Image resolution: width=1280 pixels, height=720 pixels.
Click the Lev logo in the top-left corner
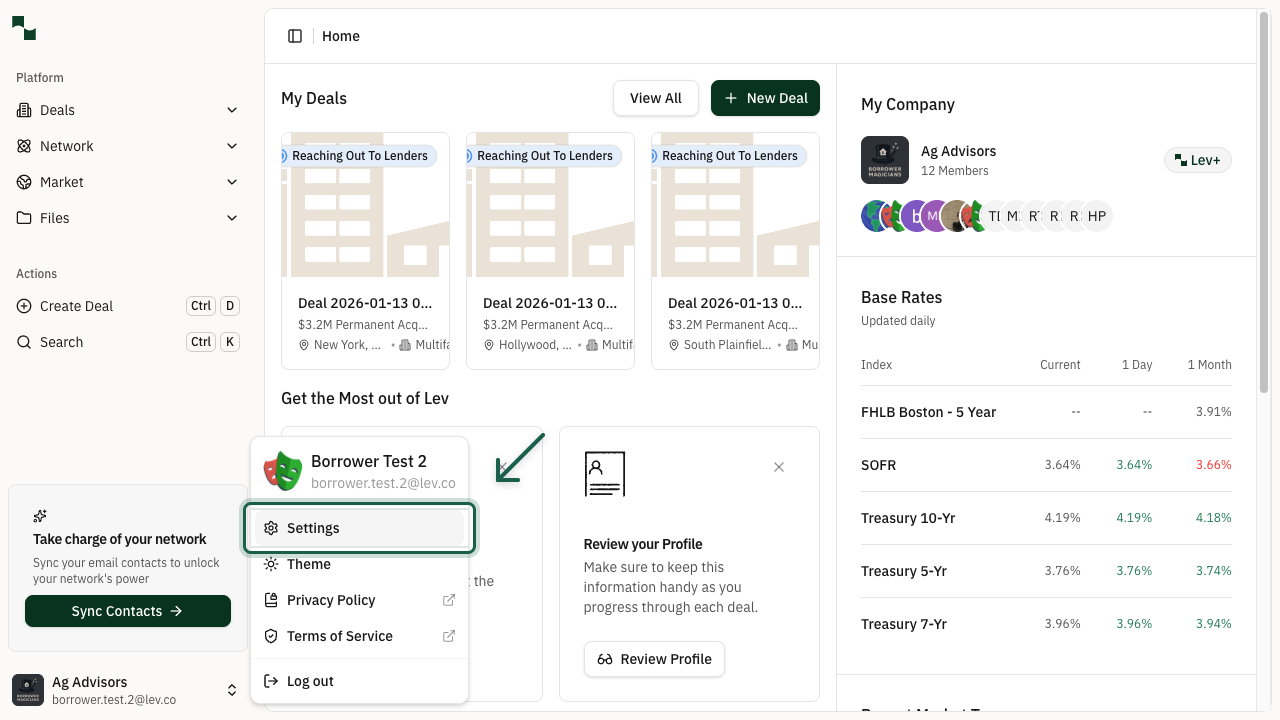(22, 28)
